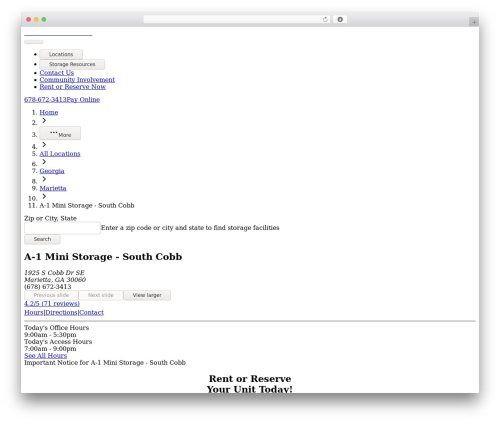500x423 pixels.
Task: Click the (678) 672-3413 phone text
Action: click(48, 287)
